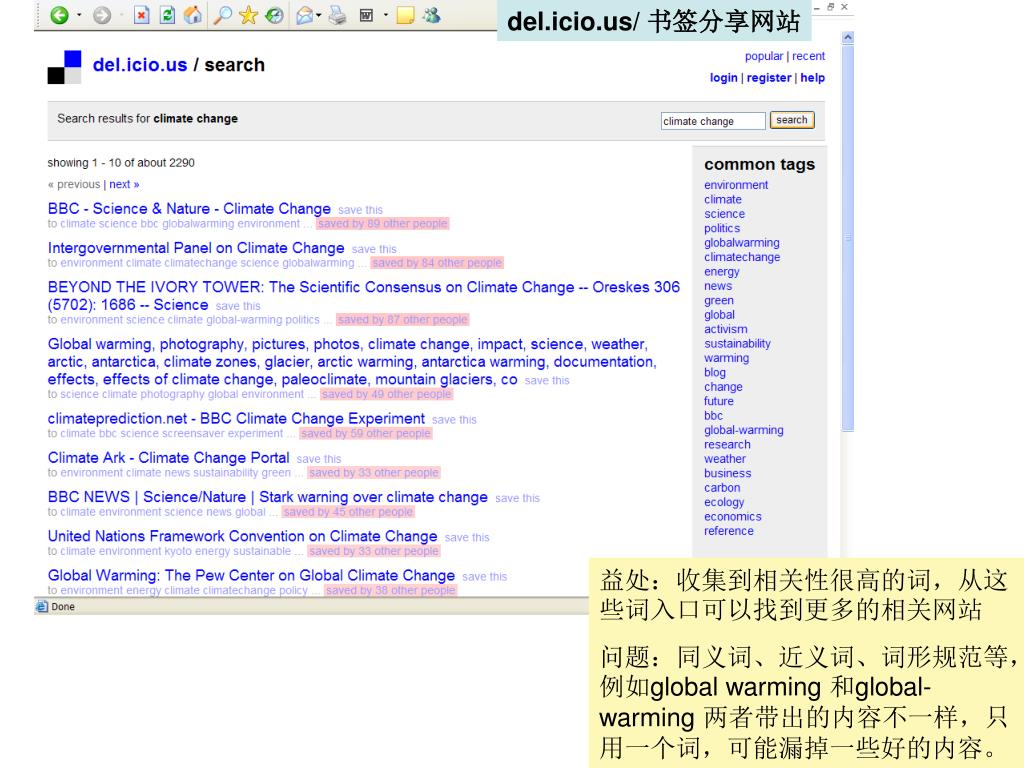The height and width of the screenshot is (768, 1024).
Task: Click the Print icon
Action: tap(337, 15)
